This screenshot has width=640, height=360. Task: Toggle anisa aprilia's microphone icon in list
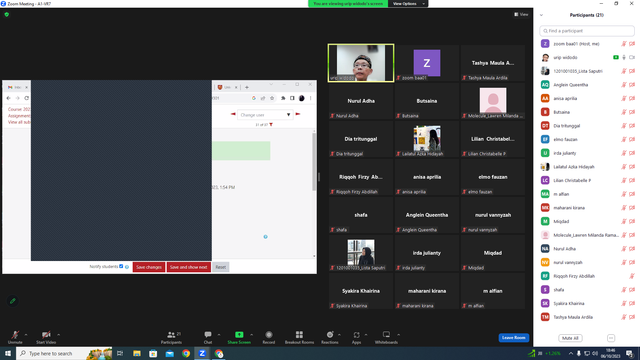[624, 98]
